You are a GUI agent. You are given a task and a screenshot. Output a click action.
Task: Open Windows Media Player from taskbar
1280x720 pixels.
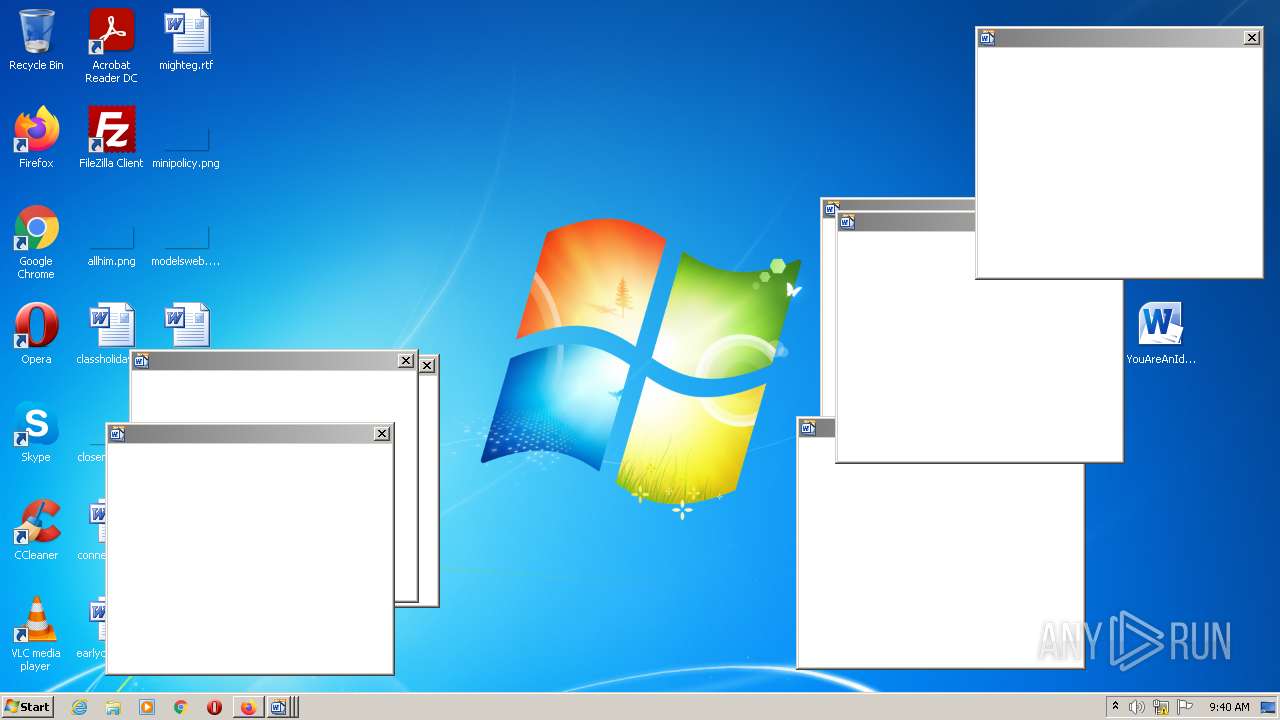(147, 707)
